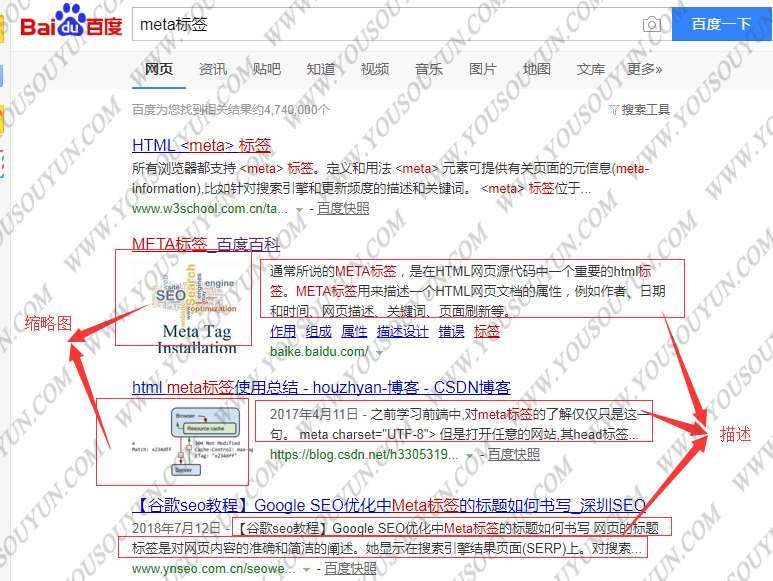The image size is (773, 581).
Task: Open 百度快照 for the ynseo result
Action: (351, 569)
